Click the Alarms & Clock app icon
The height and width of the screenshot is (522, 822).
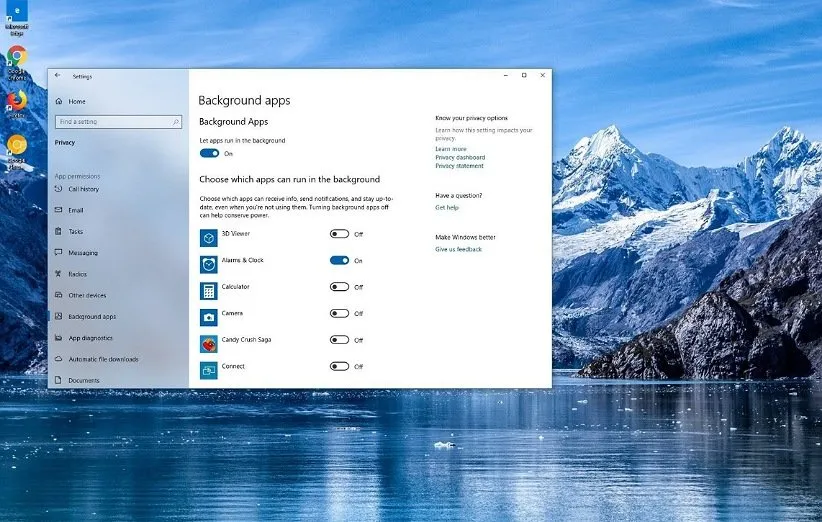pyautogui.click(x=208, y=265)
